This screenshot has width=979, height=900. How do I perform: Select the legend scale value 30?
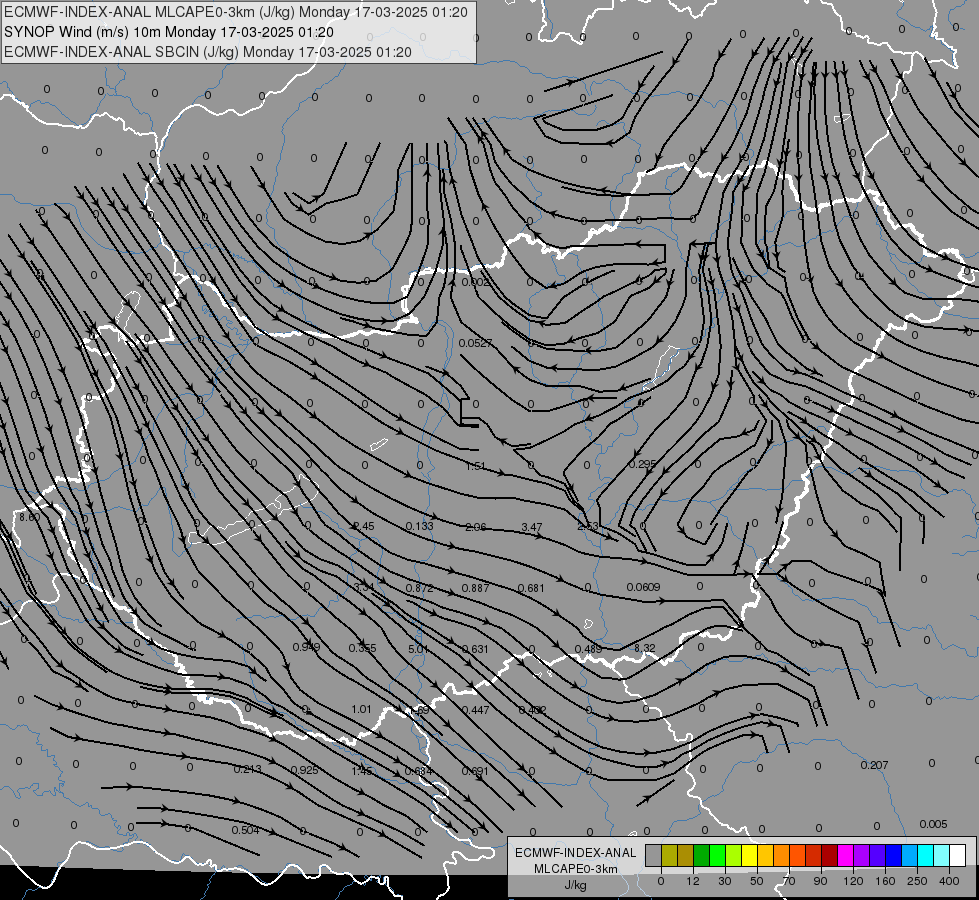pyautogui.click(x=725, y=881)
